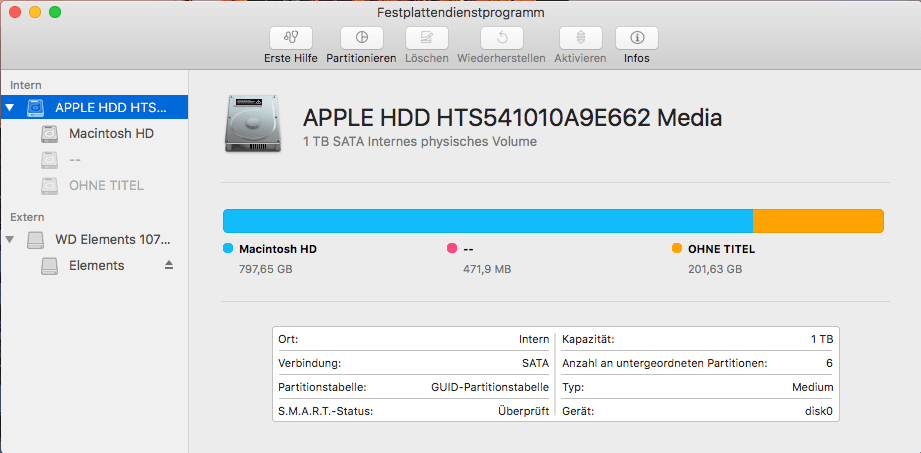Click the Elements volume drive icon
This screenshot has width=921, height=453.
pos(50,266)
